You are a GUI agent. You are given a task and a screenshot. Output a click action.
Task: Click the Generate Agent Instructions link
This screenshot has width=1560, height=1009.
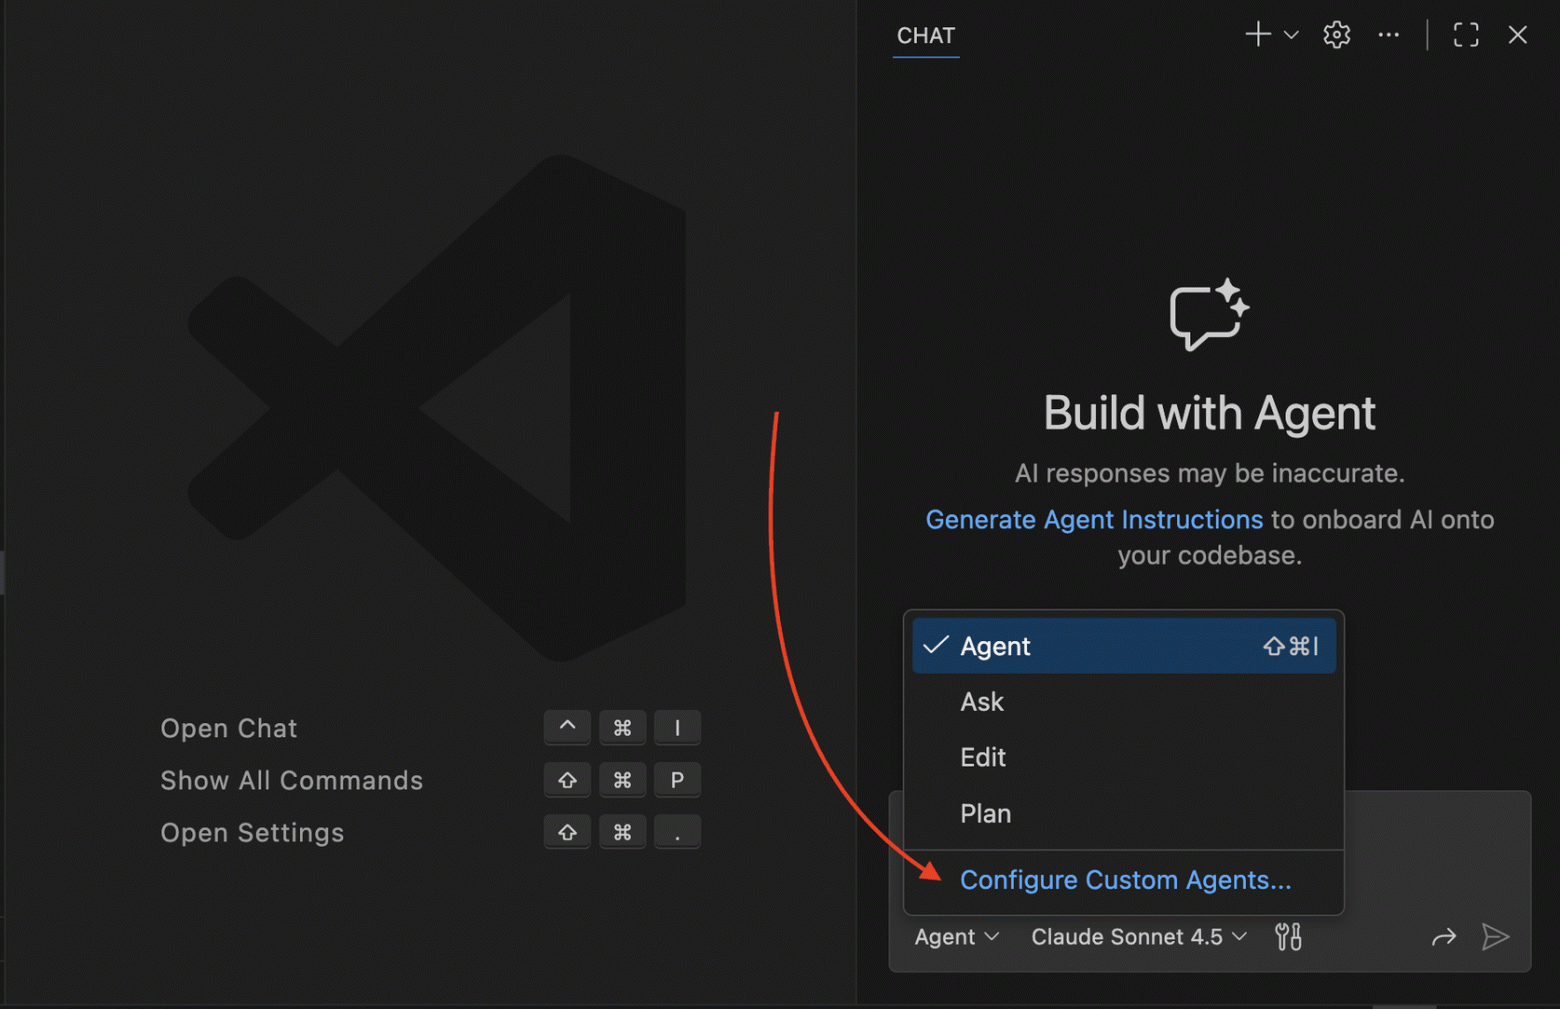point(1093,519)
